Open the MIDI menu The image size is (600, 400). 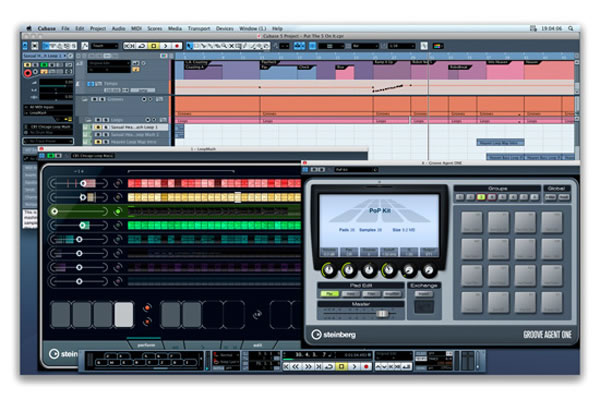click(x=136, y=28)
